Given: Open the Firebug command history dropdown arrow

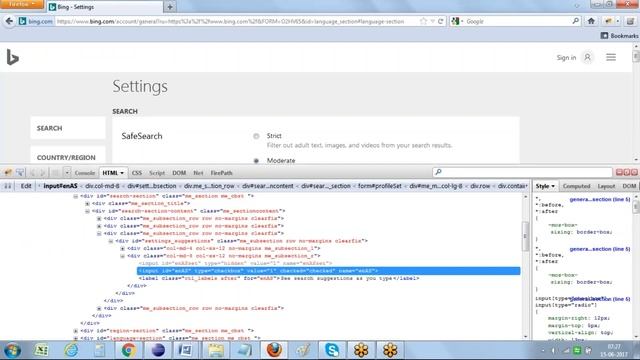Looking at the screenshot, I should (x=67, y=173).
